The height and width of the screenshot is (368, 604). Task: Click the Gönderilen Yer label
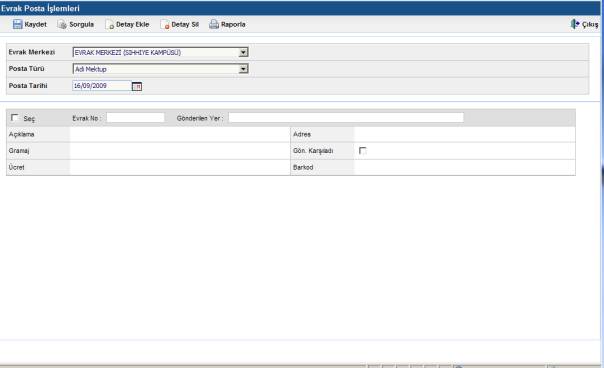click(x=200, y=118)
